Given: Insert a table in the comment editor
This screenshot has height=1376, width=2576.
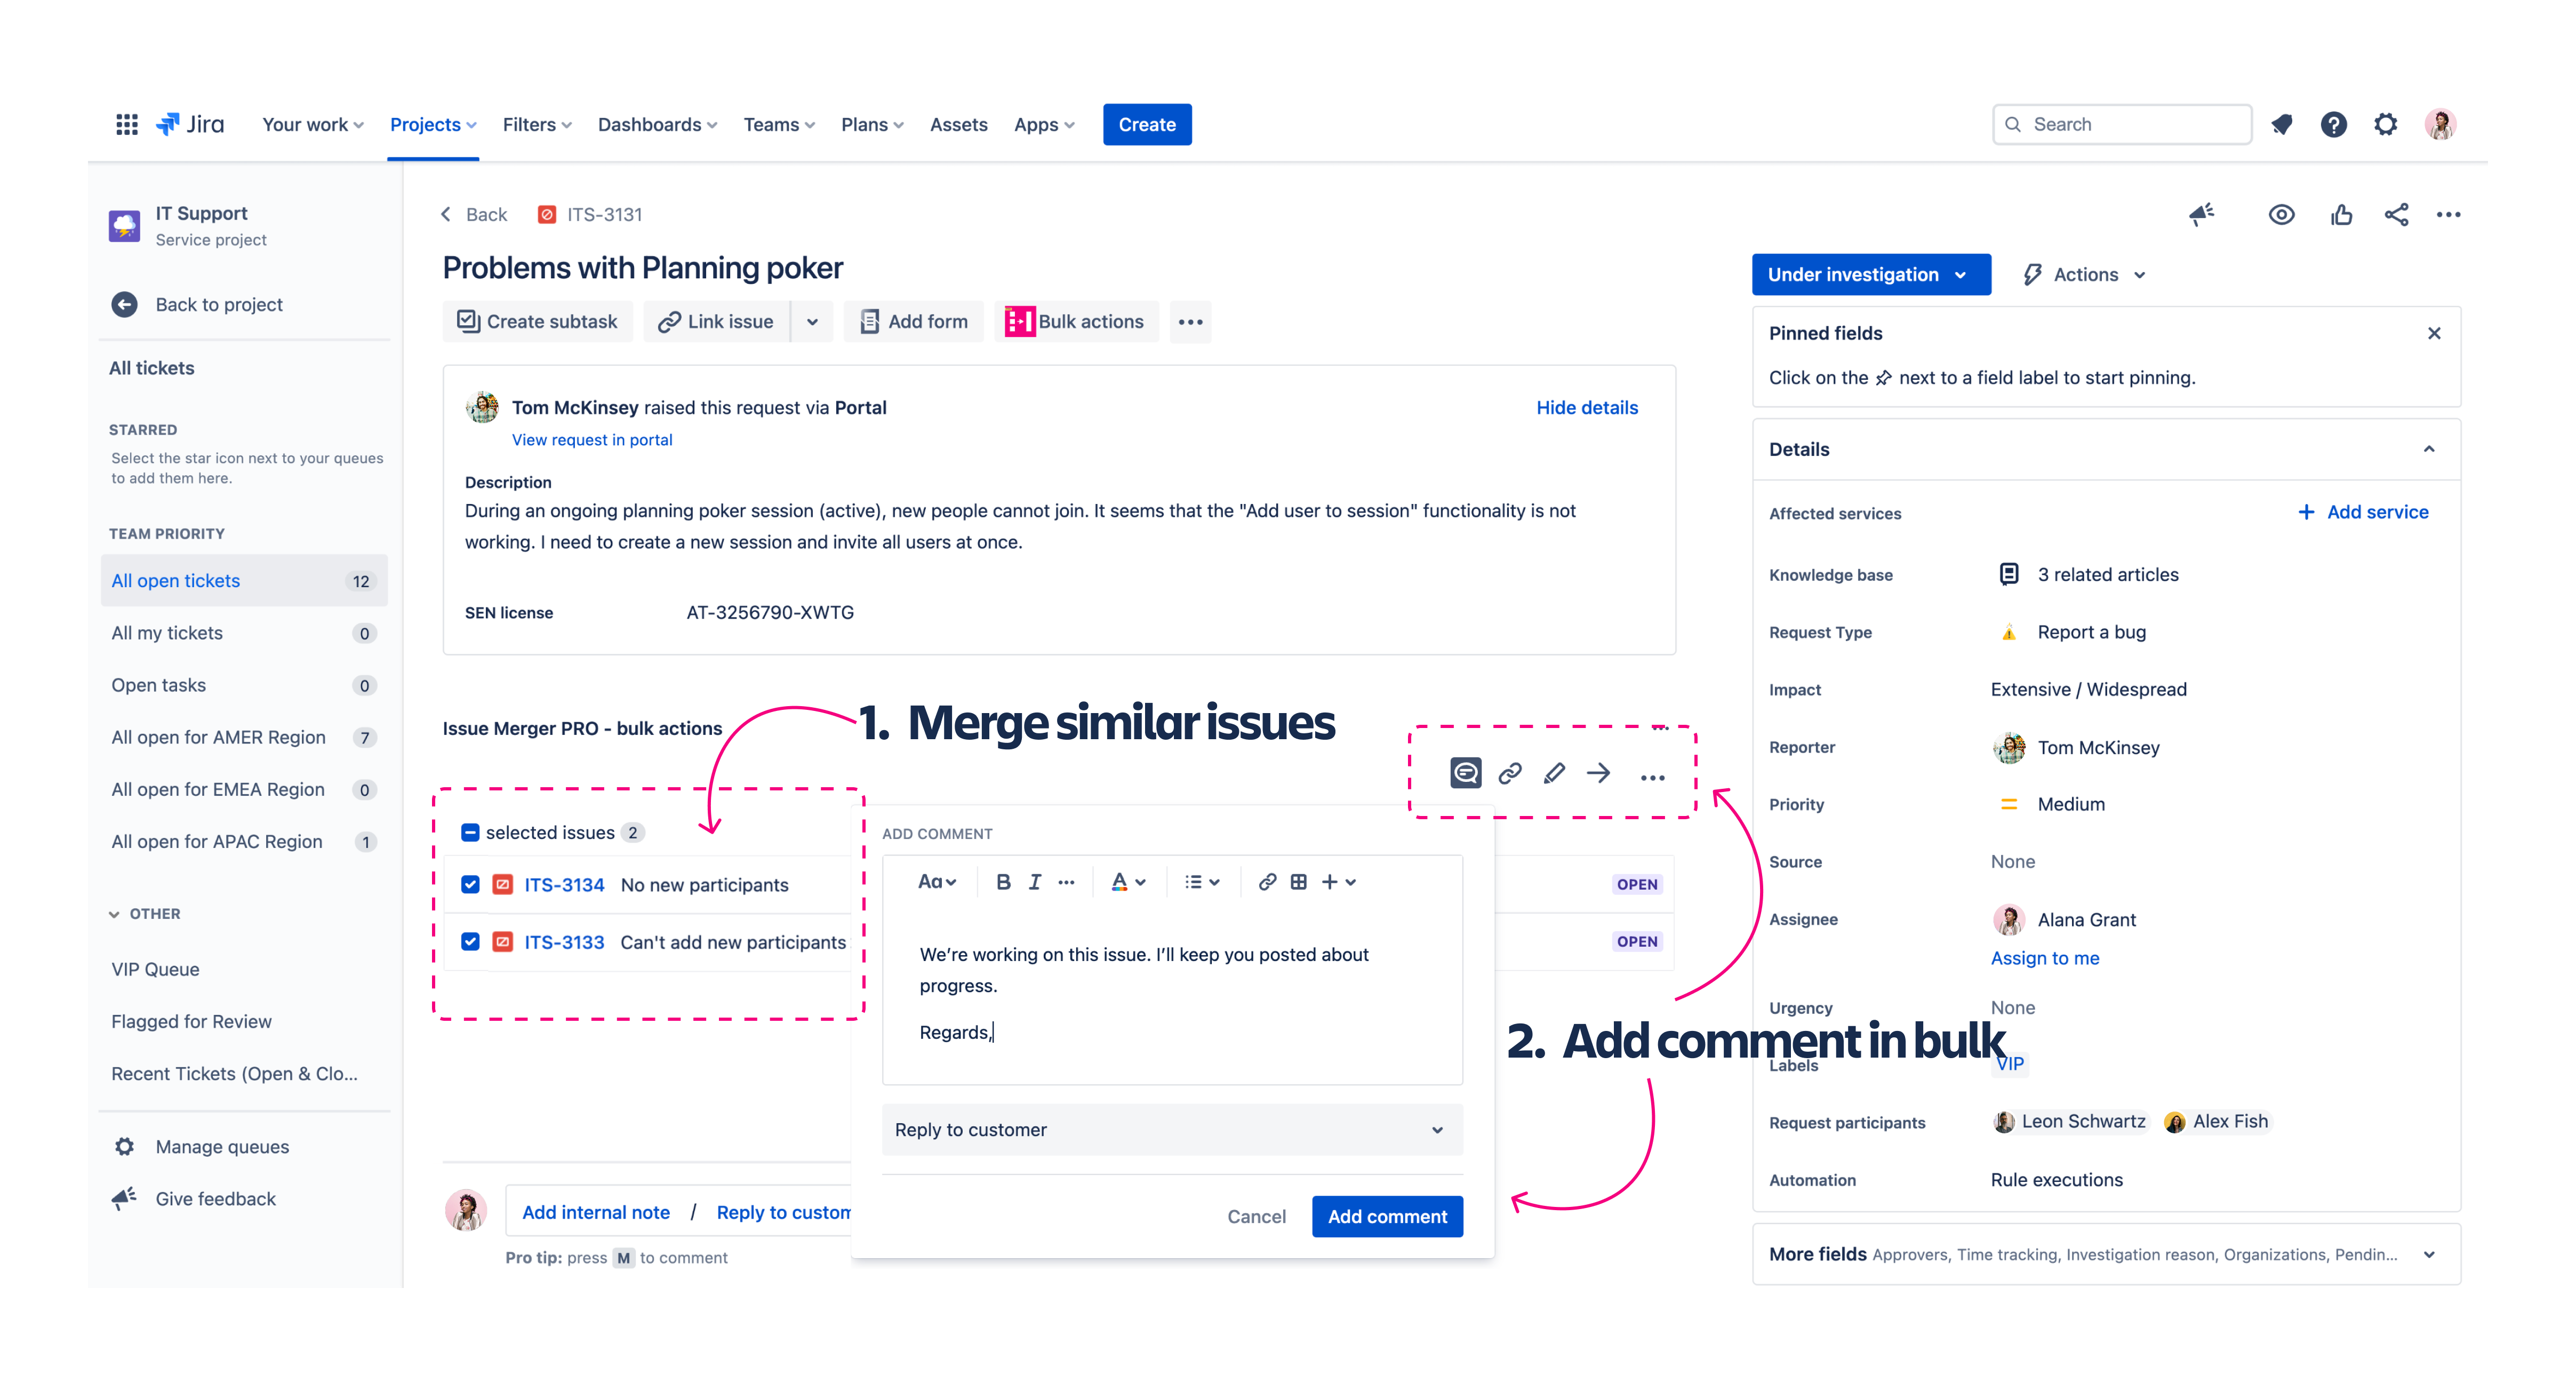Looking at the screenshot, I should pos(1297,881).
